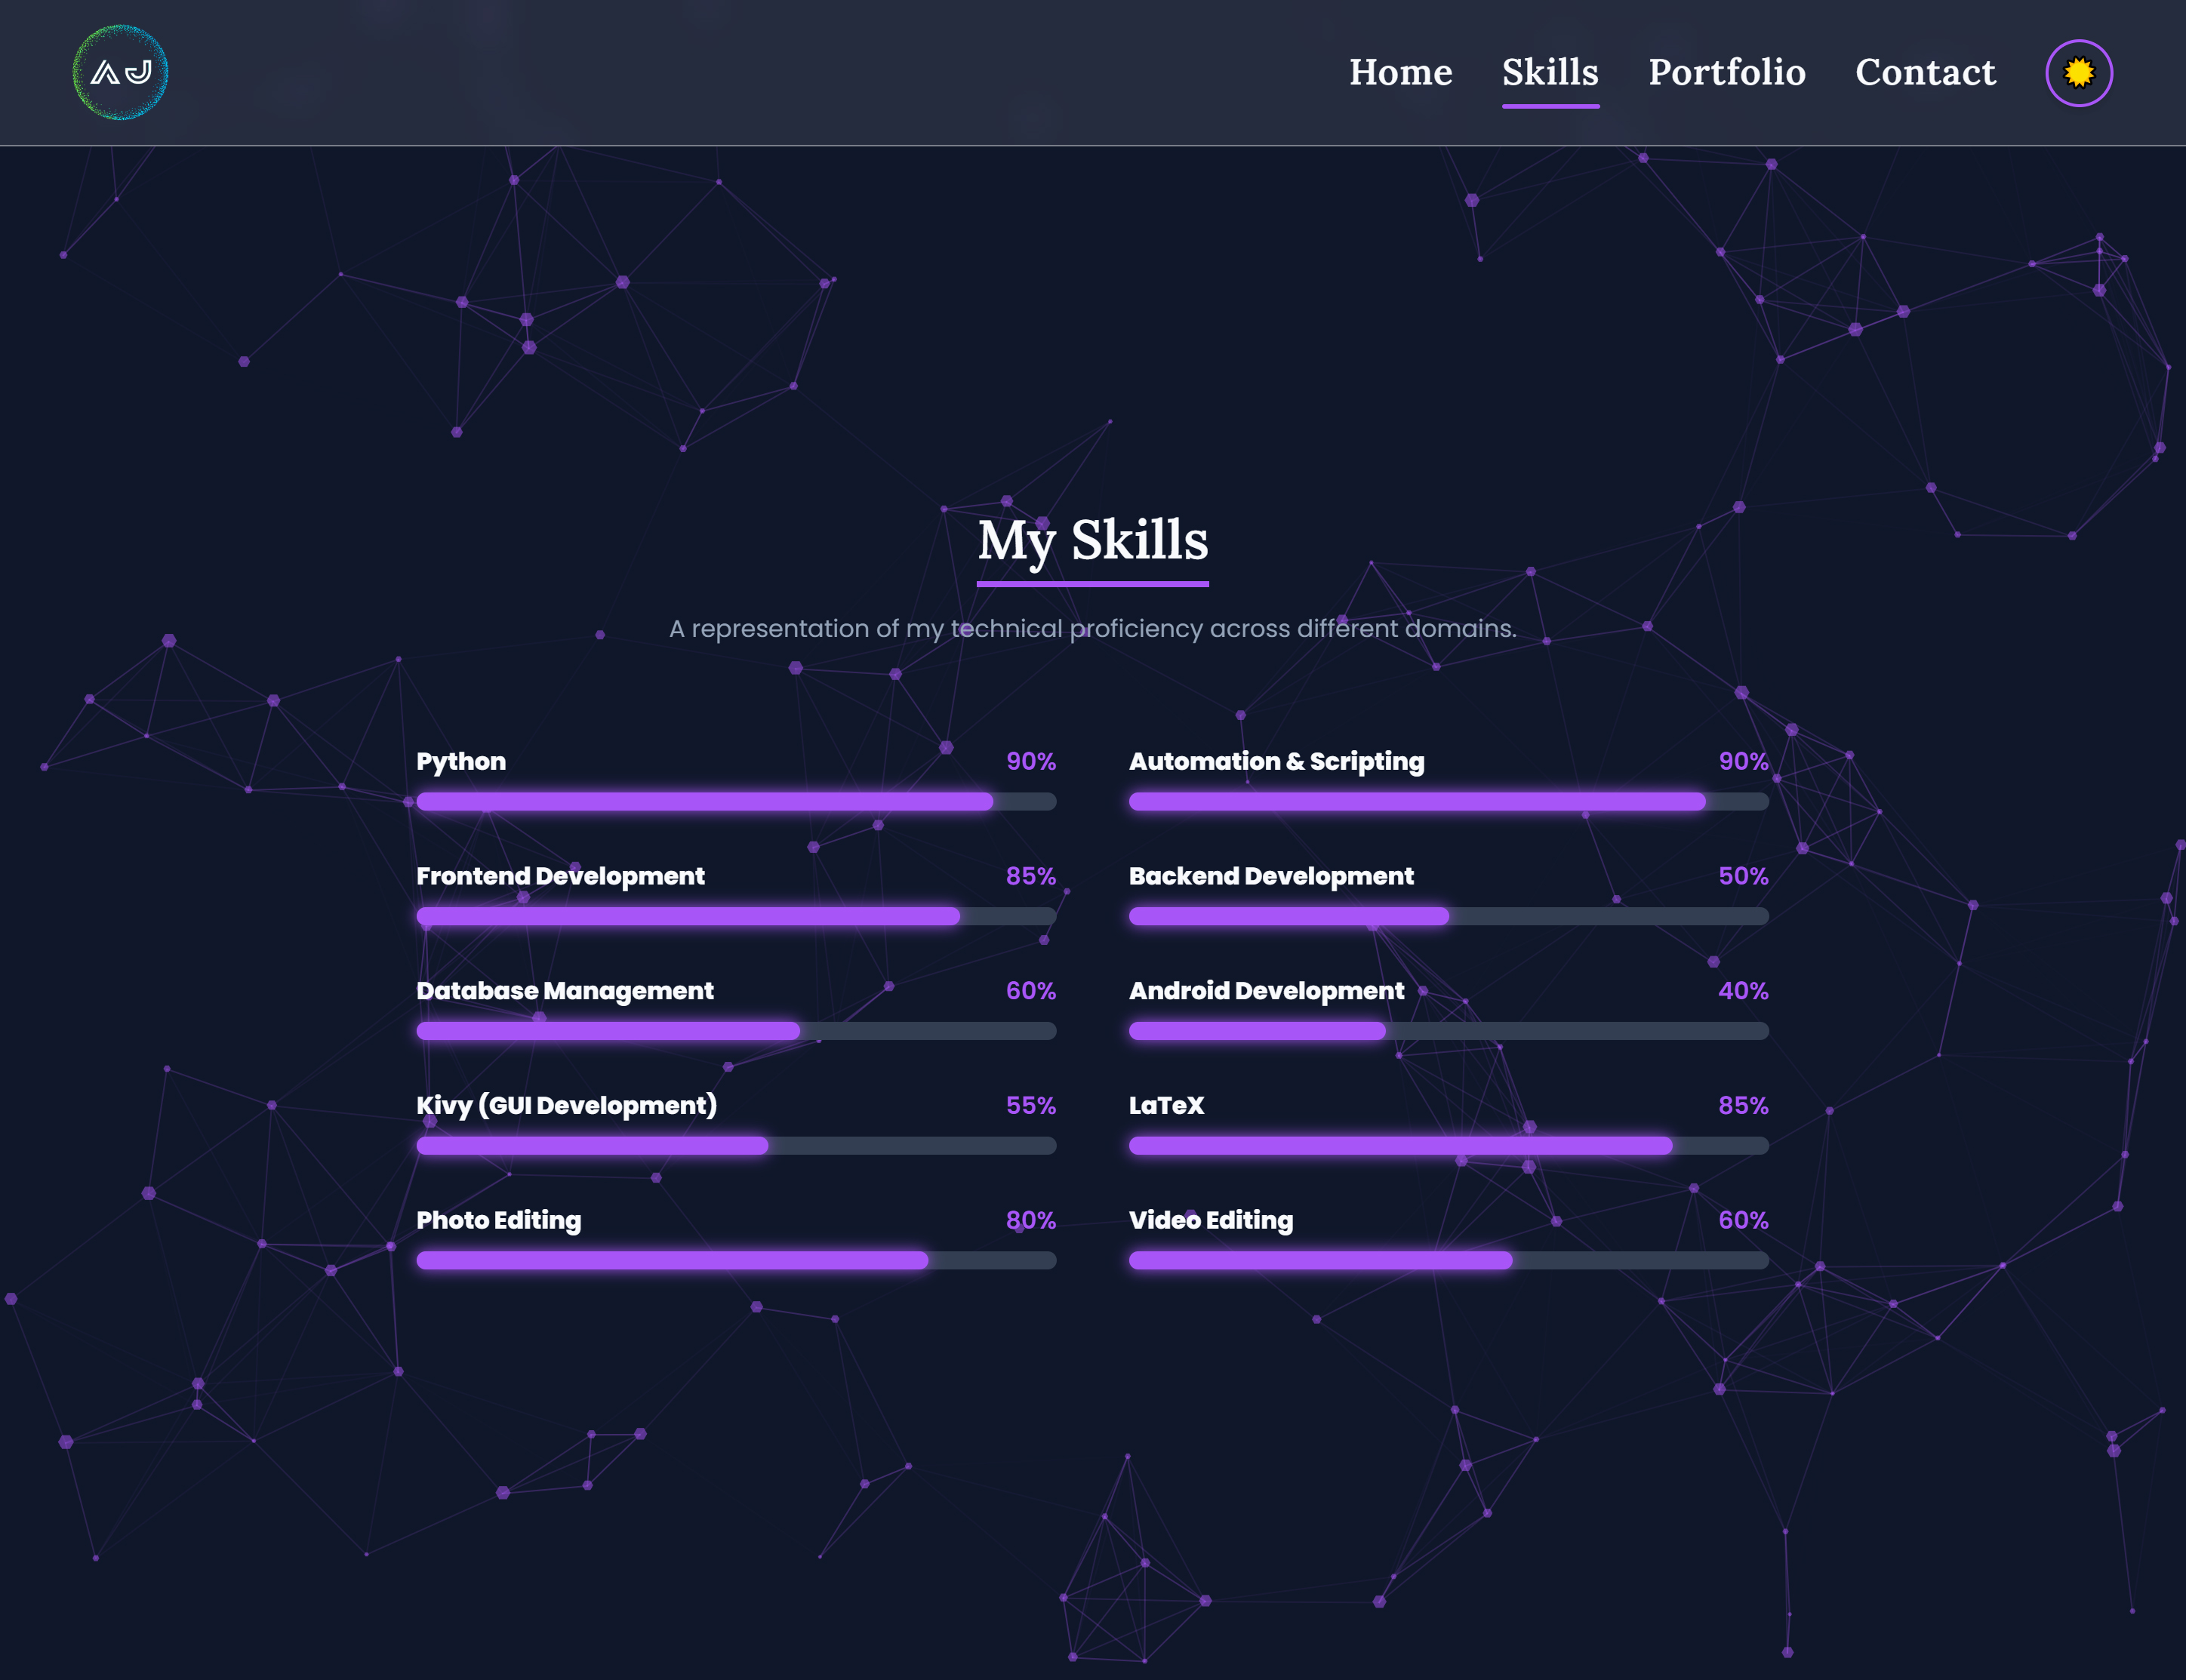
Task: Click the 55% value for Kivy
Action: [x=1031, y=1105]
